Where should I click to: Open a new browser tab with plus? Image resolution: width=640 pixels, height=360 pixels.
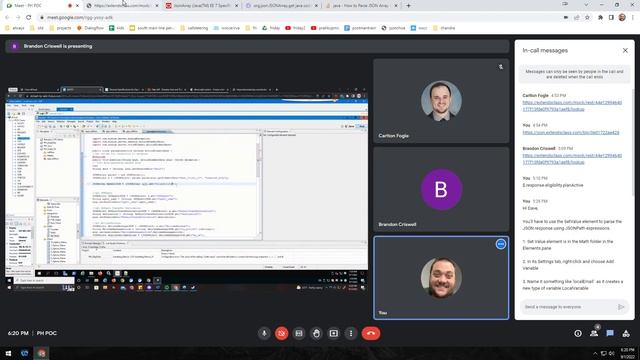click(408, 6)
